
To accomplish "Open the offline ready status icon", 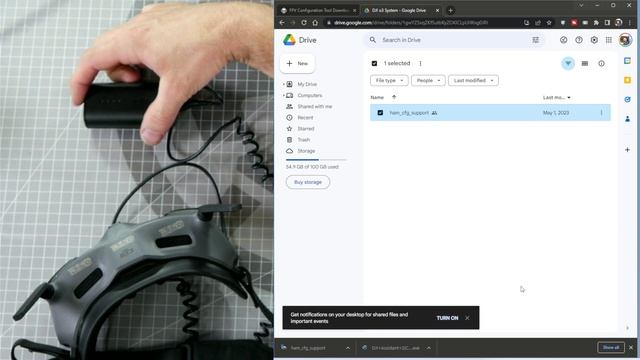I will click(564, 40).
